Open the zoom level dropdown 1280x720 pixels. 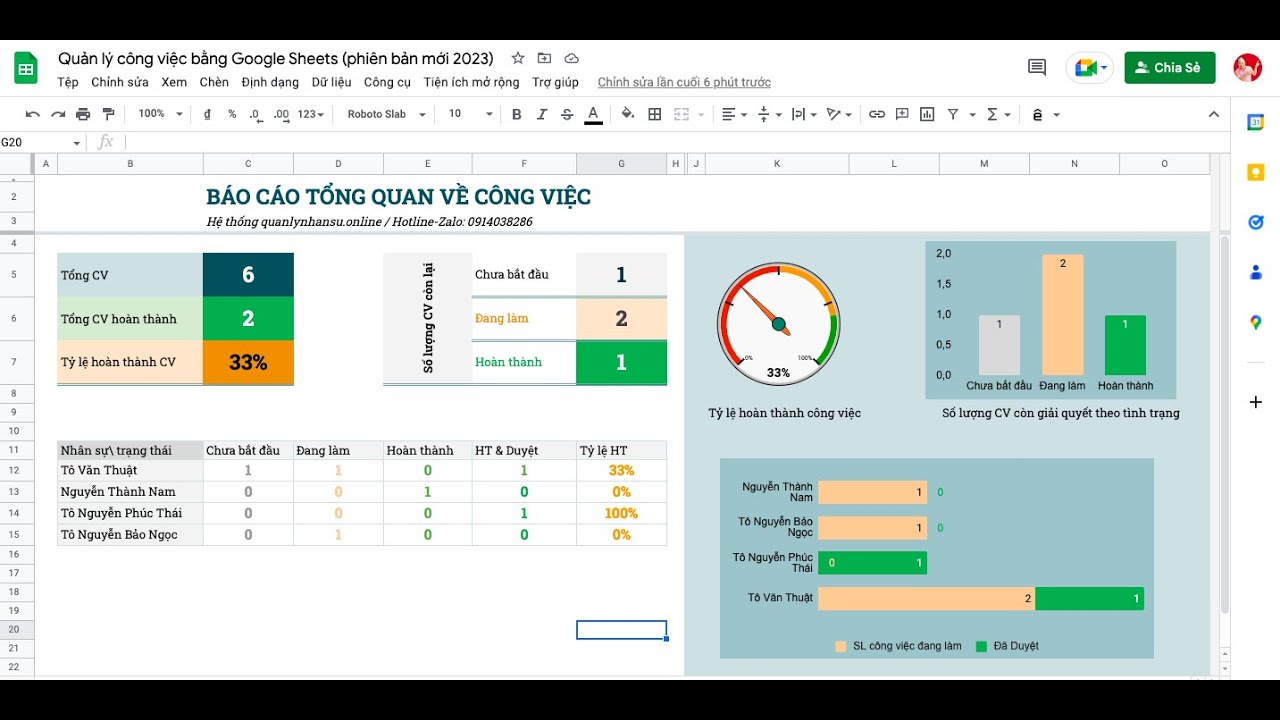(x=160, y=114)
